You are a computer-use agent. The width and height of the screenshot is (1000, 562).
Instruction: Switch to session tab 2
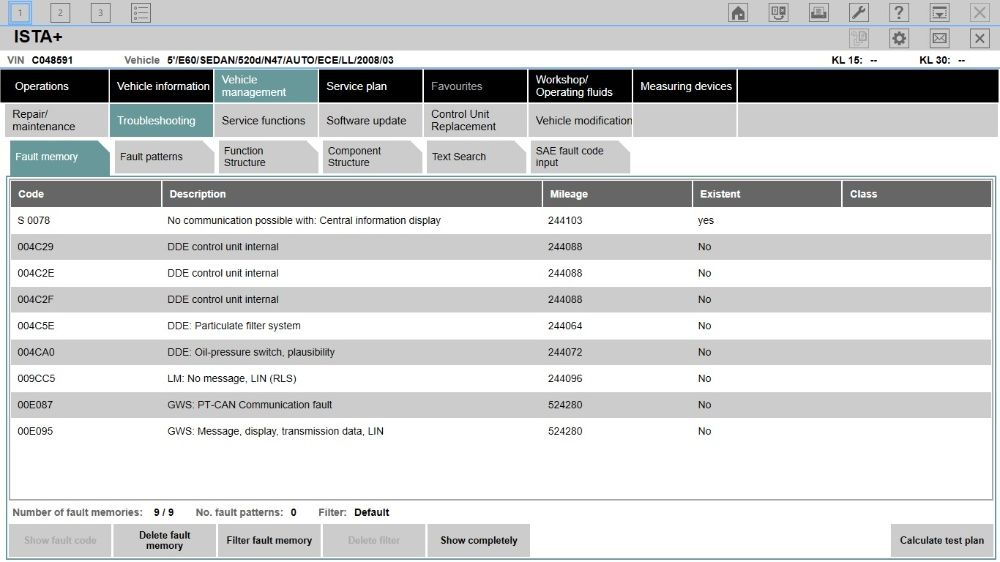(60, 12)
